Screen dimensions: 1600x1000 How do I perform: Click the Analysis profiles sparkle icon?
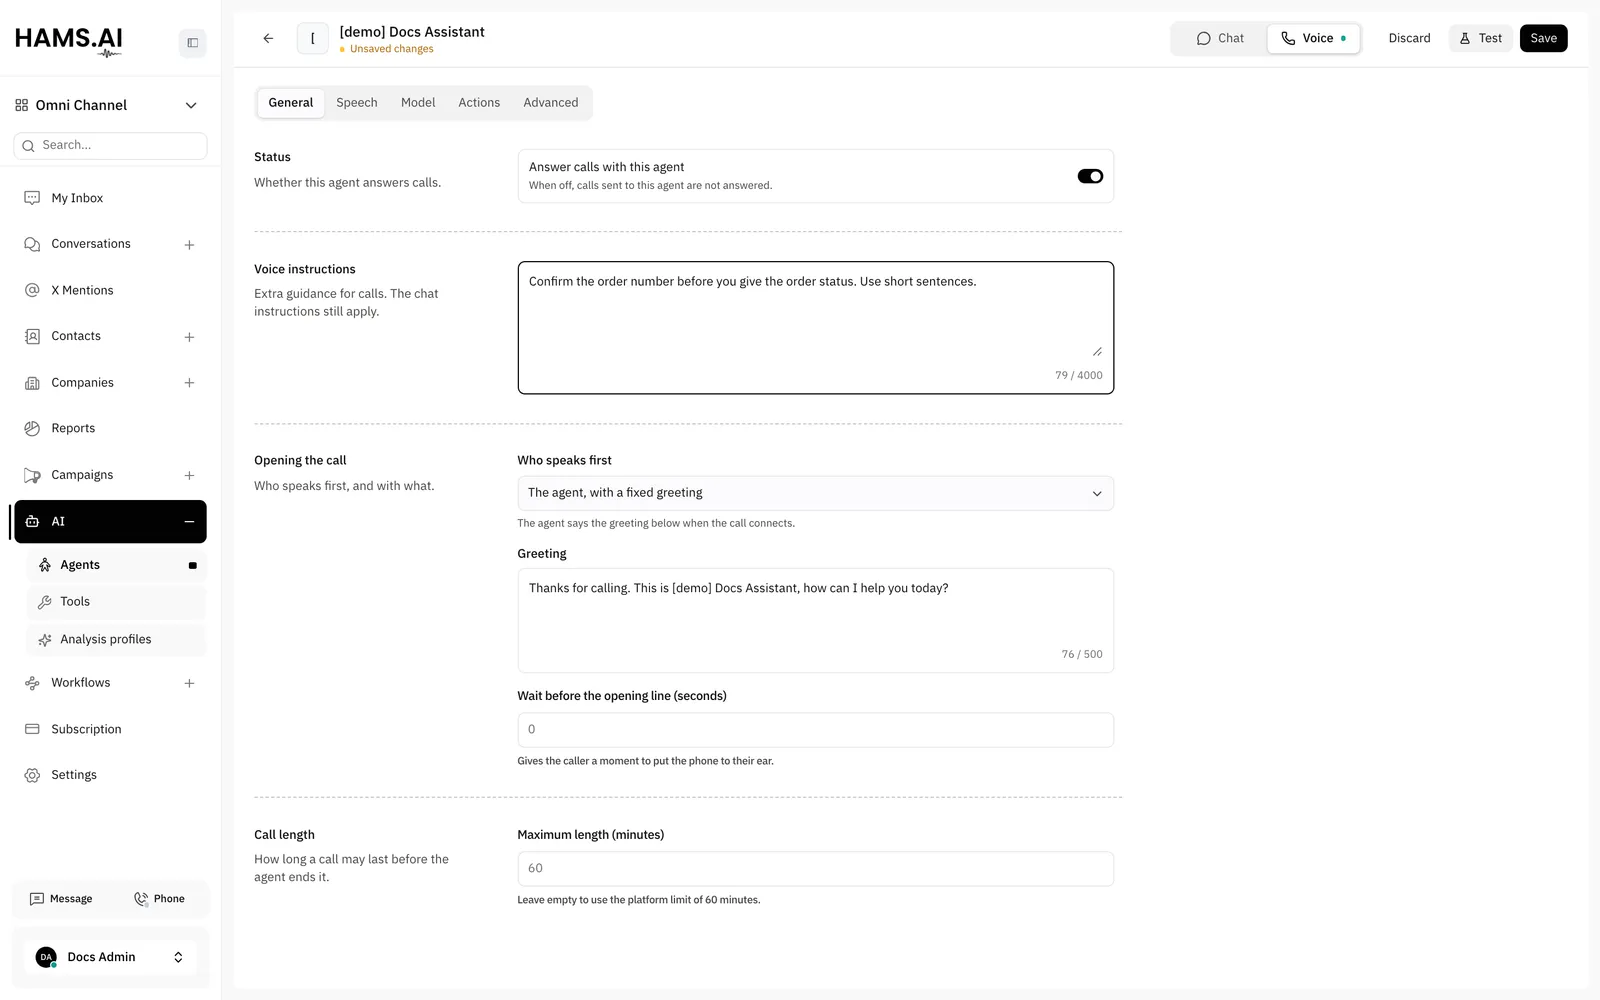45,640
